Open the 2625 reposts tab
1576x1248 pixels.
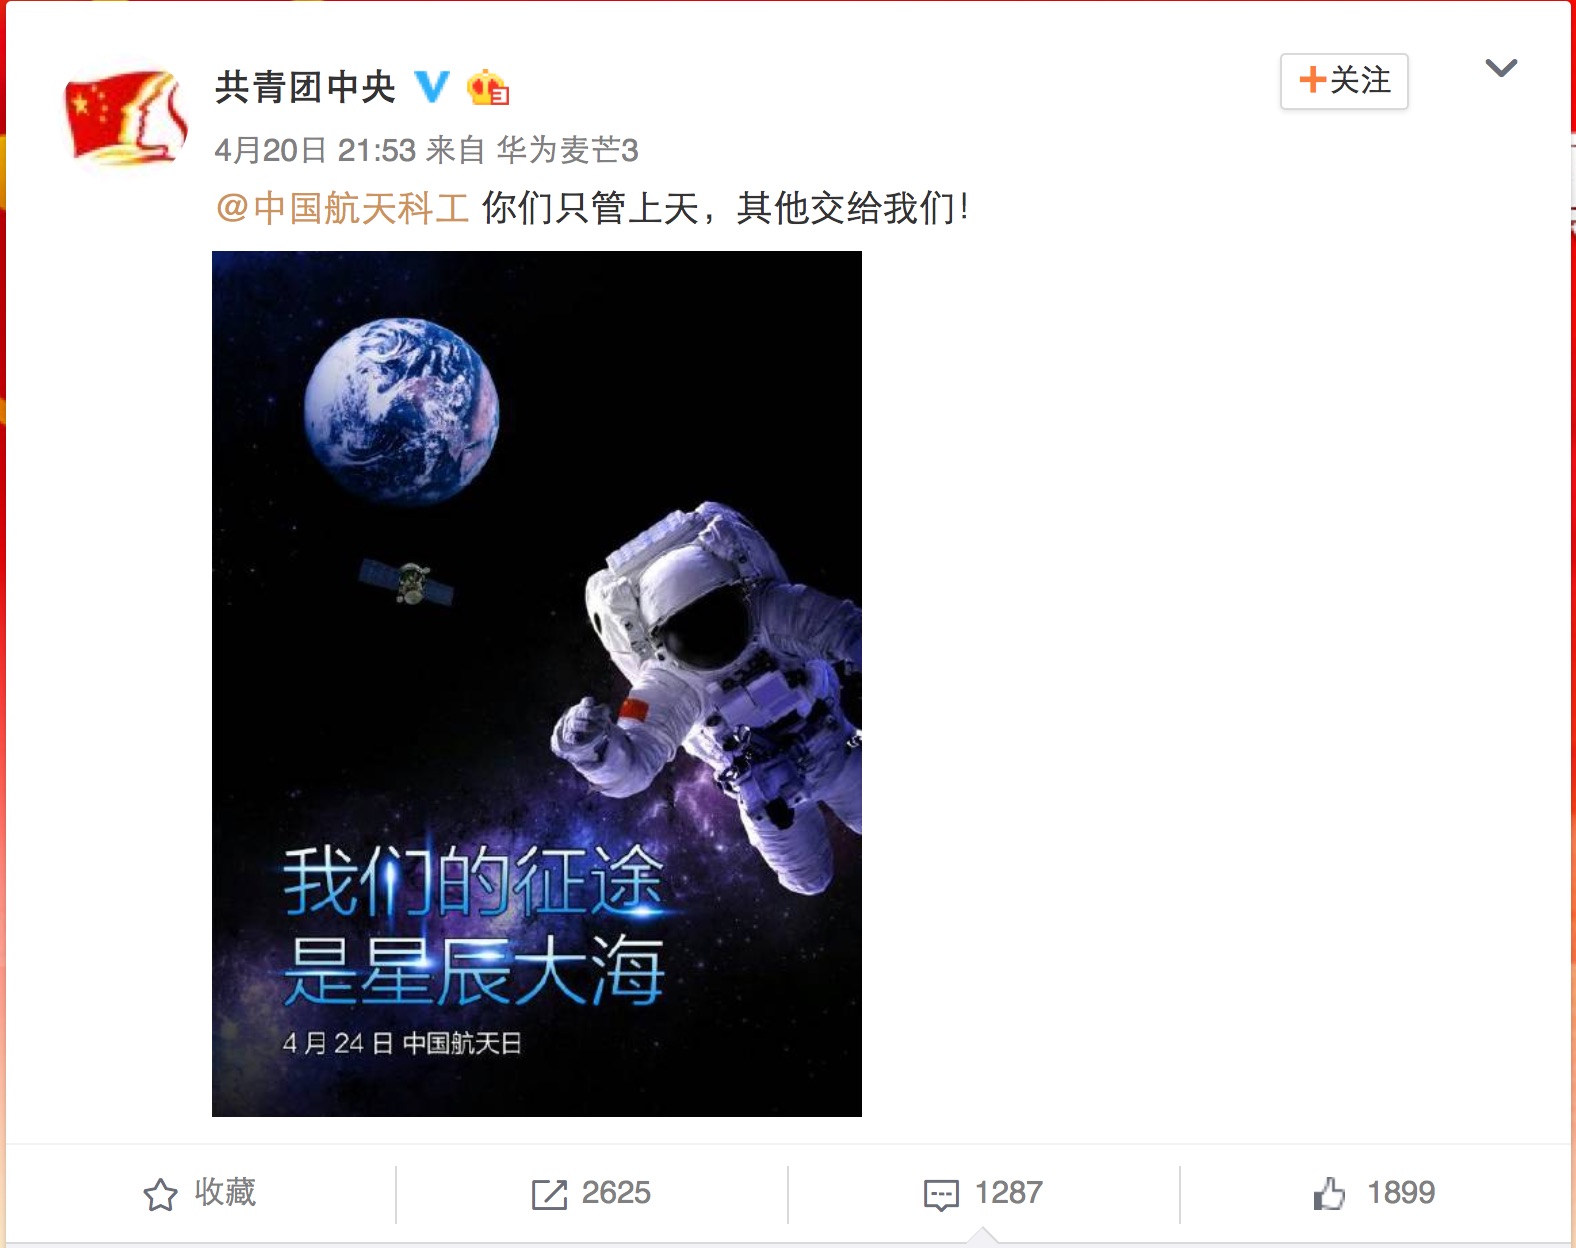(x=591, y=1193)
